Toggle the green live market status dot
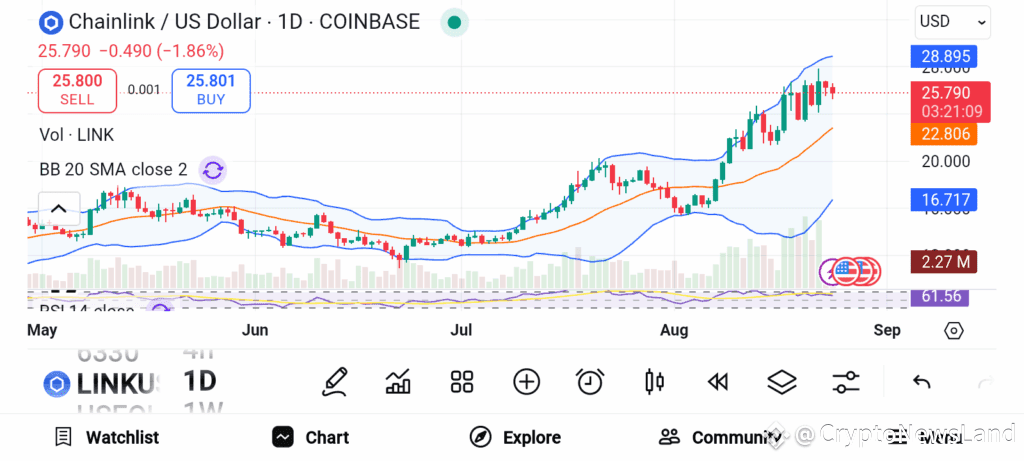The width and height of the screenshot is (1024, 461). coord(454,23)
